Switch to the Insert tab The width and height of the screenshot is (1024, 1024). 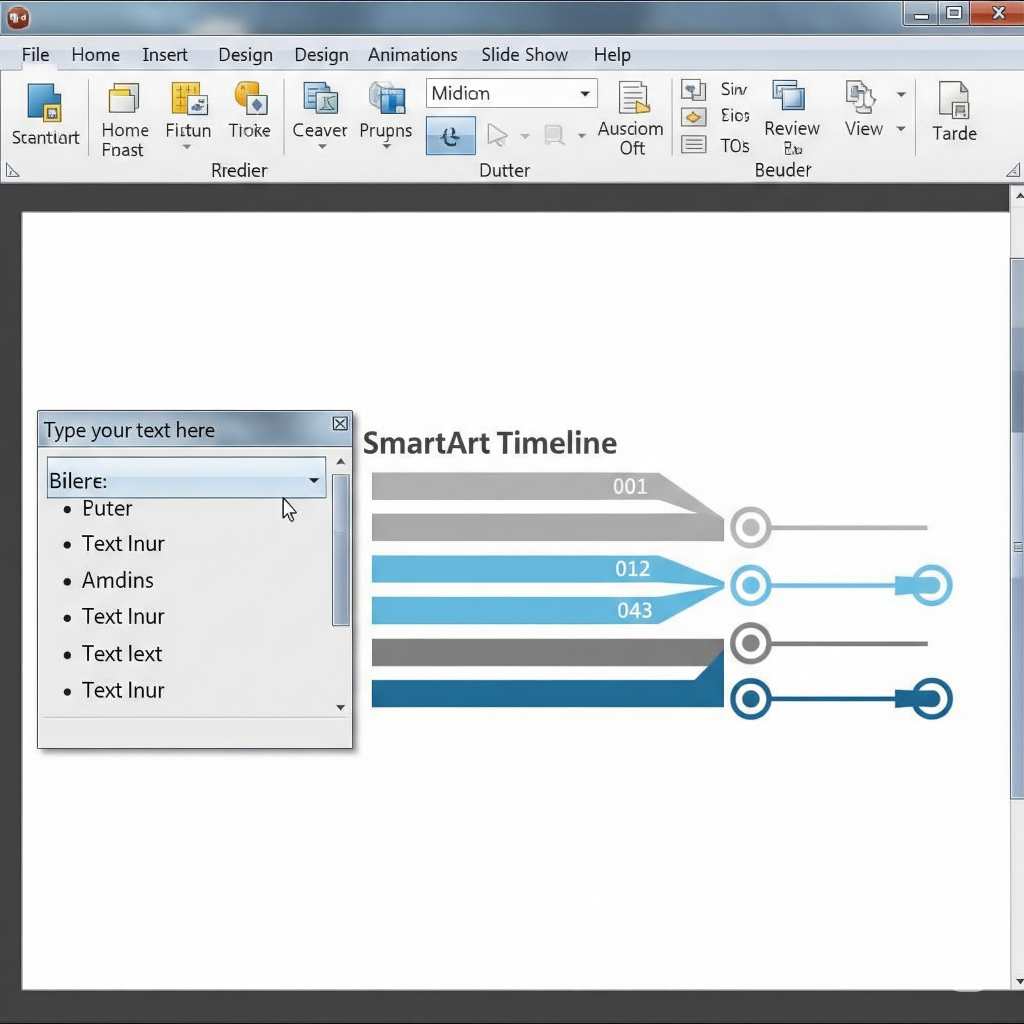tap(165, 55)
